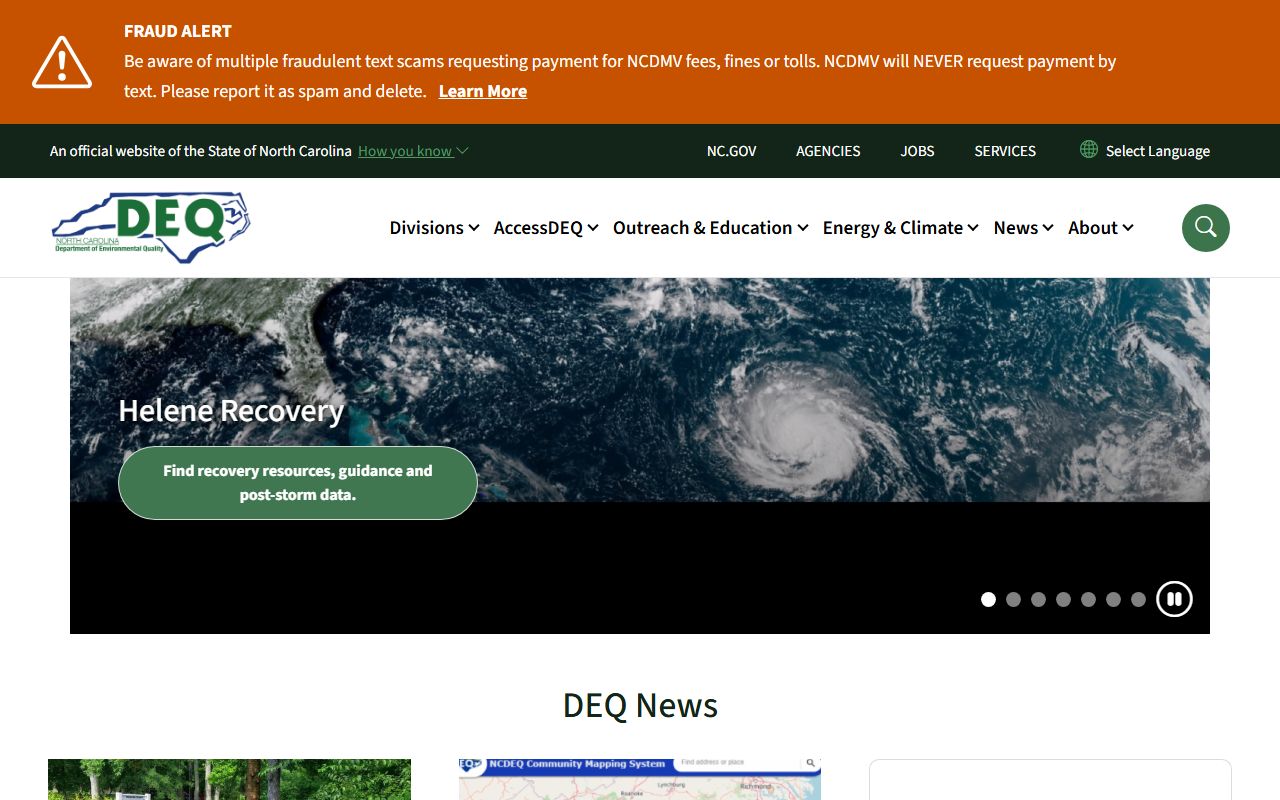The image size is (1280, 800).
Task: Open the outdoor photo news thumbnail
Action: pyautogui.click(x=229, y=779)
